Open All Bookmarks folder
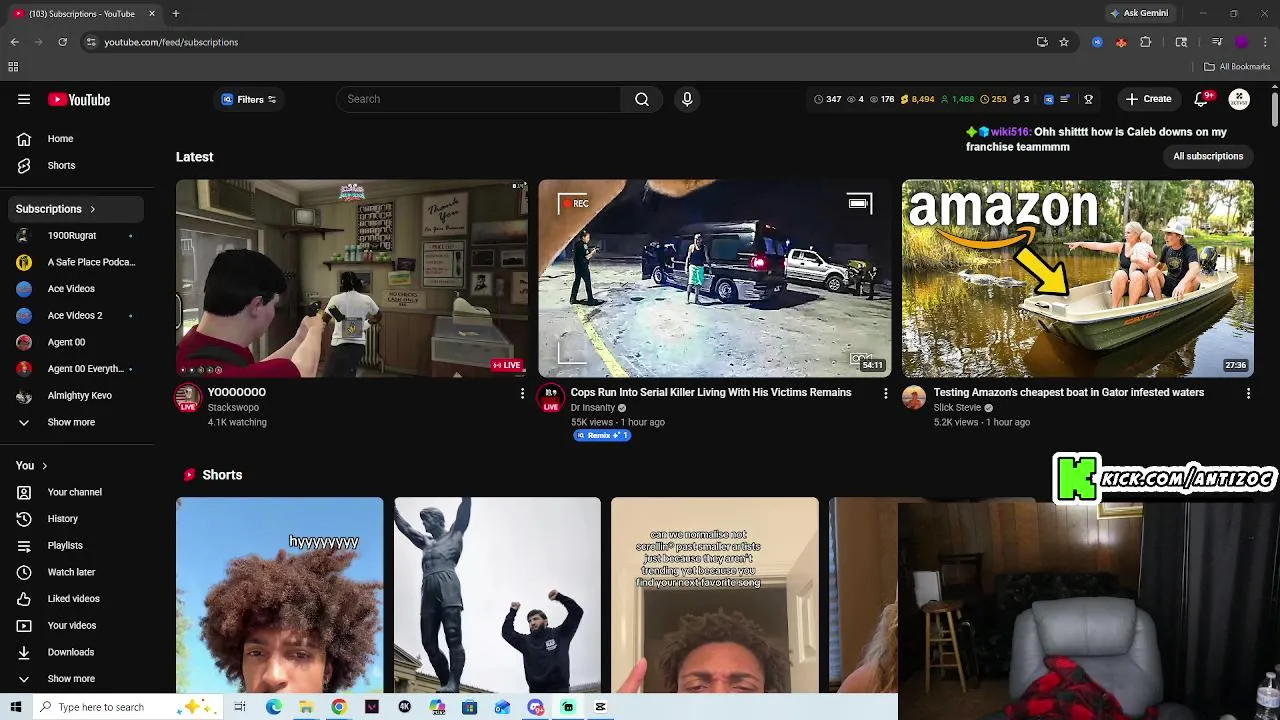 point(1237,67)
